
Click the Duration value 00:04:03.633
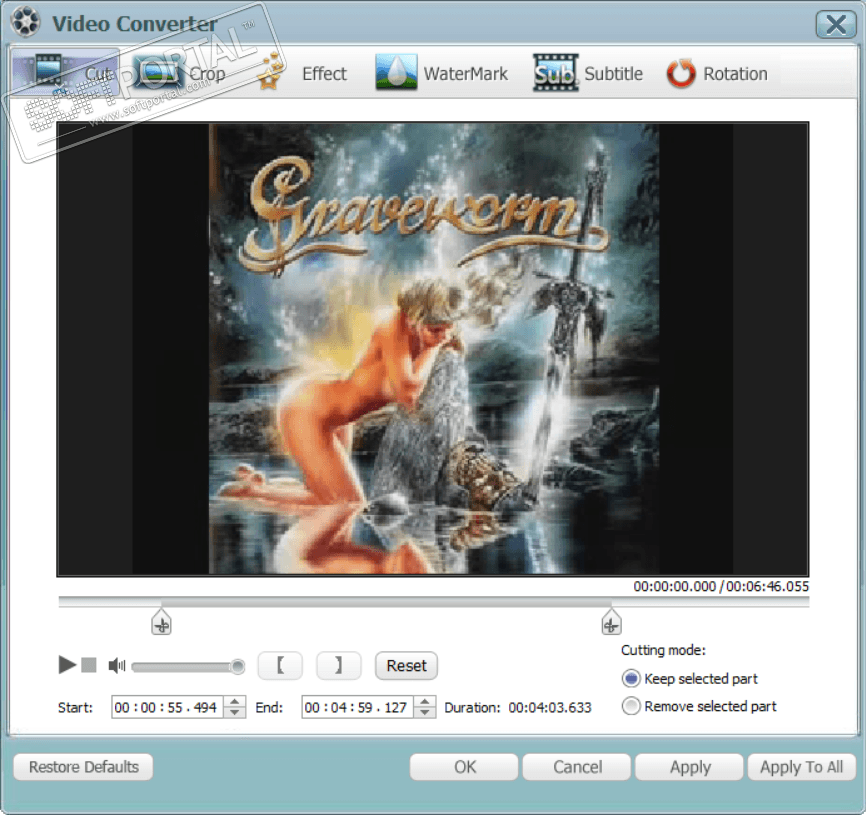point(550,707)
